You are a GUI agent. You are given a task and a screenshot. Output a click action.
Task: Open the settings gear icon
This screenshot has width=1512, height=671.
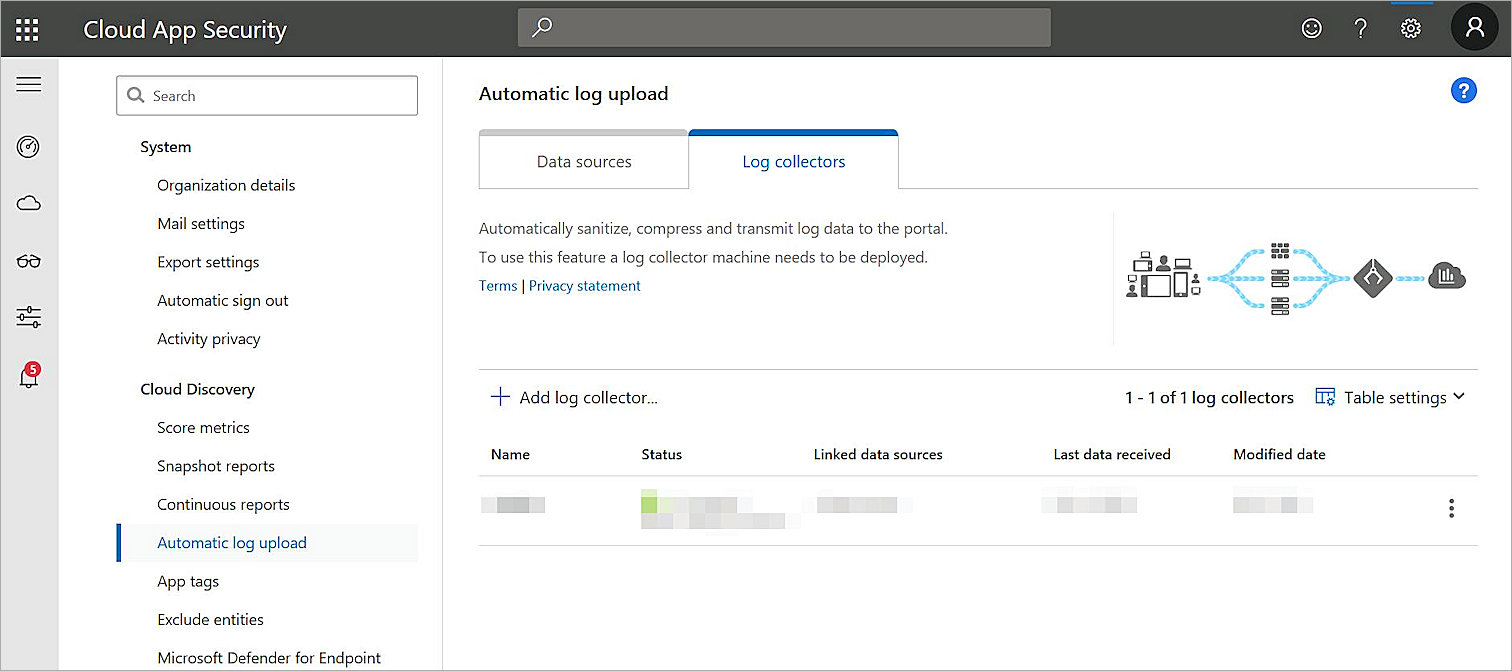[x=1410, y=29]
